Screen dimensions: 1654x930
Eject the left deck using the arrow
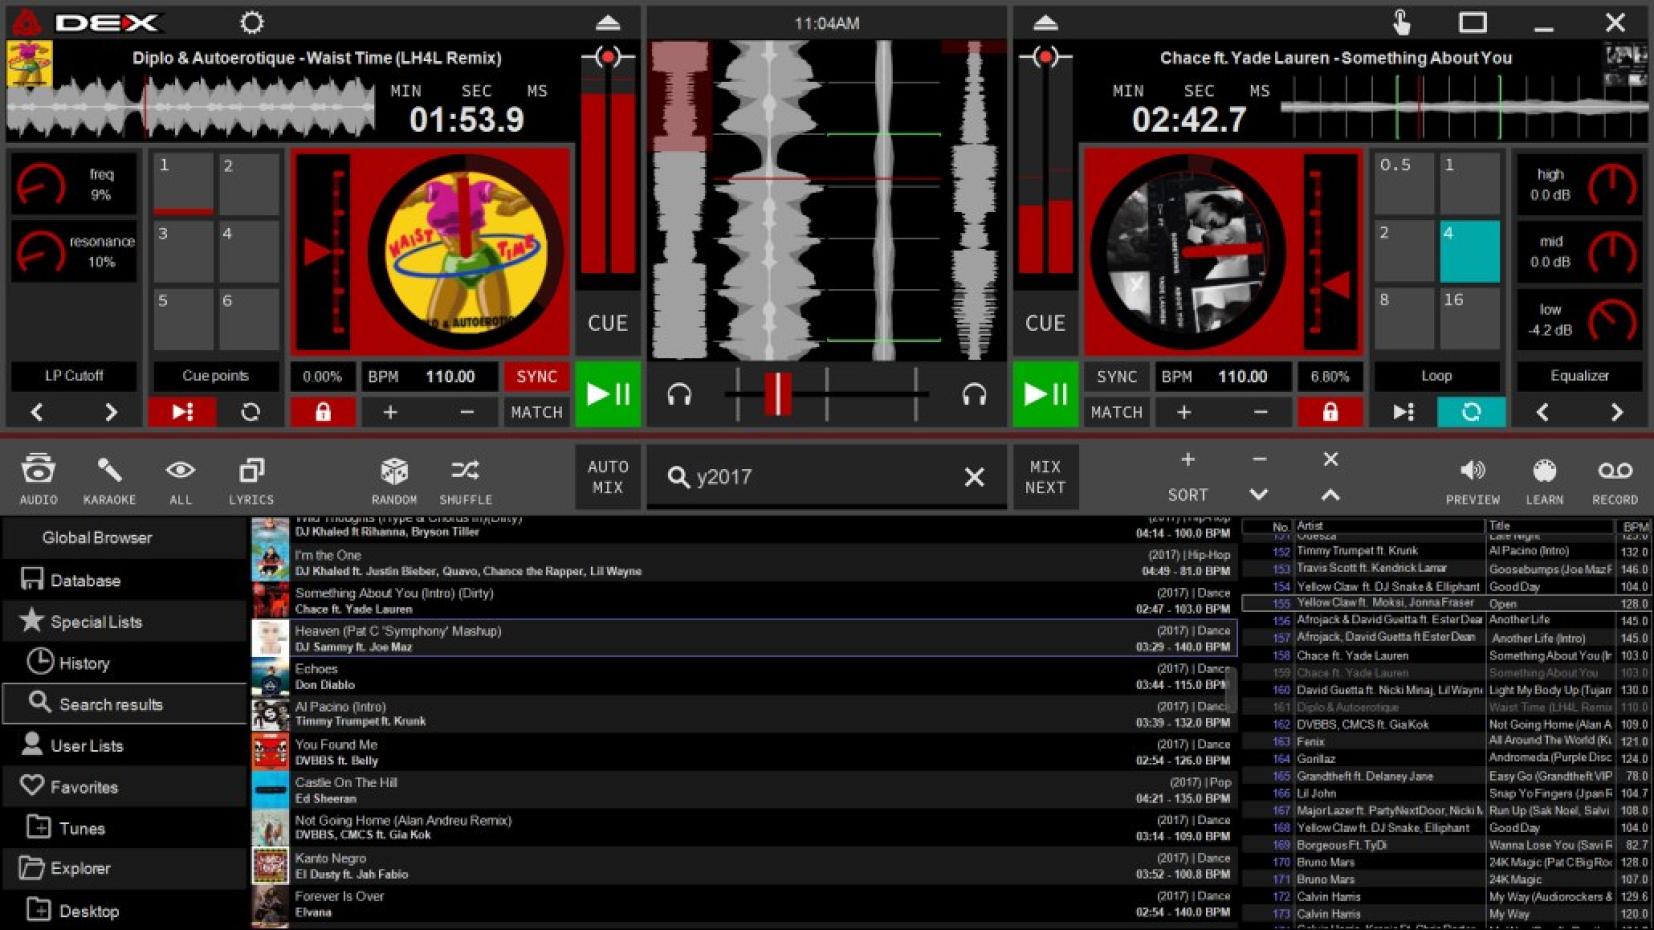coord(607,23)
